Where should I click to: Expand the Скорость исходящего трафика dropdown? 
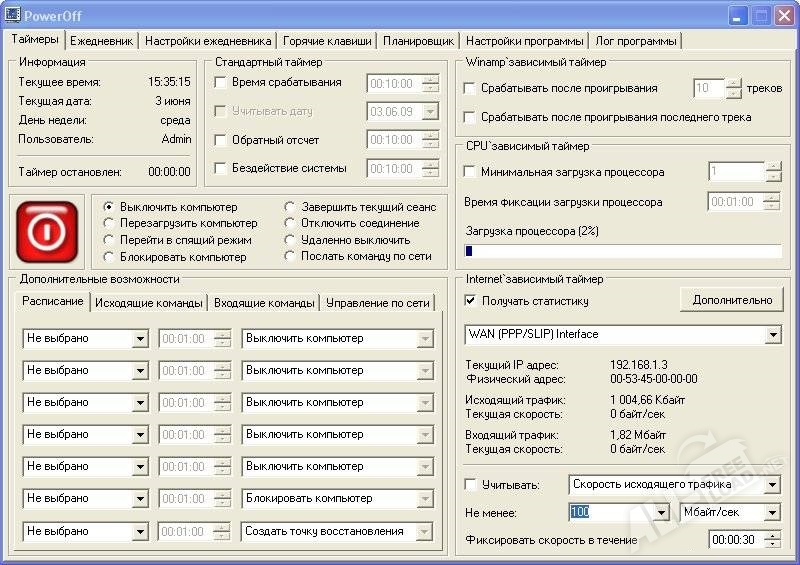[771, 485]
